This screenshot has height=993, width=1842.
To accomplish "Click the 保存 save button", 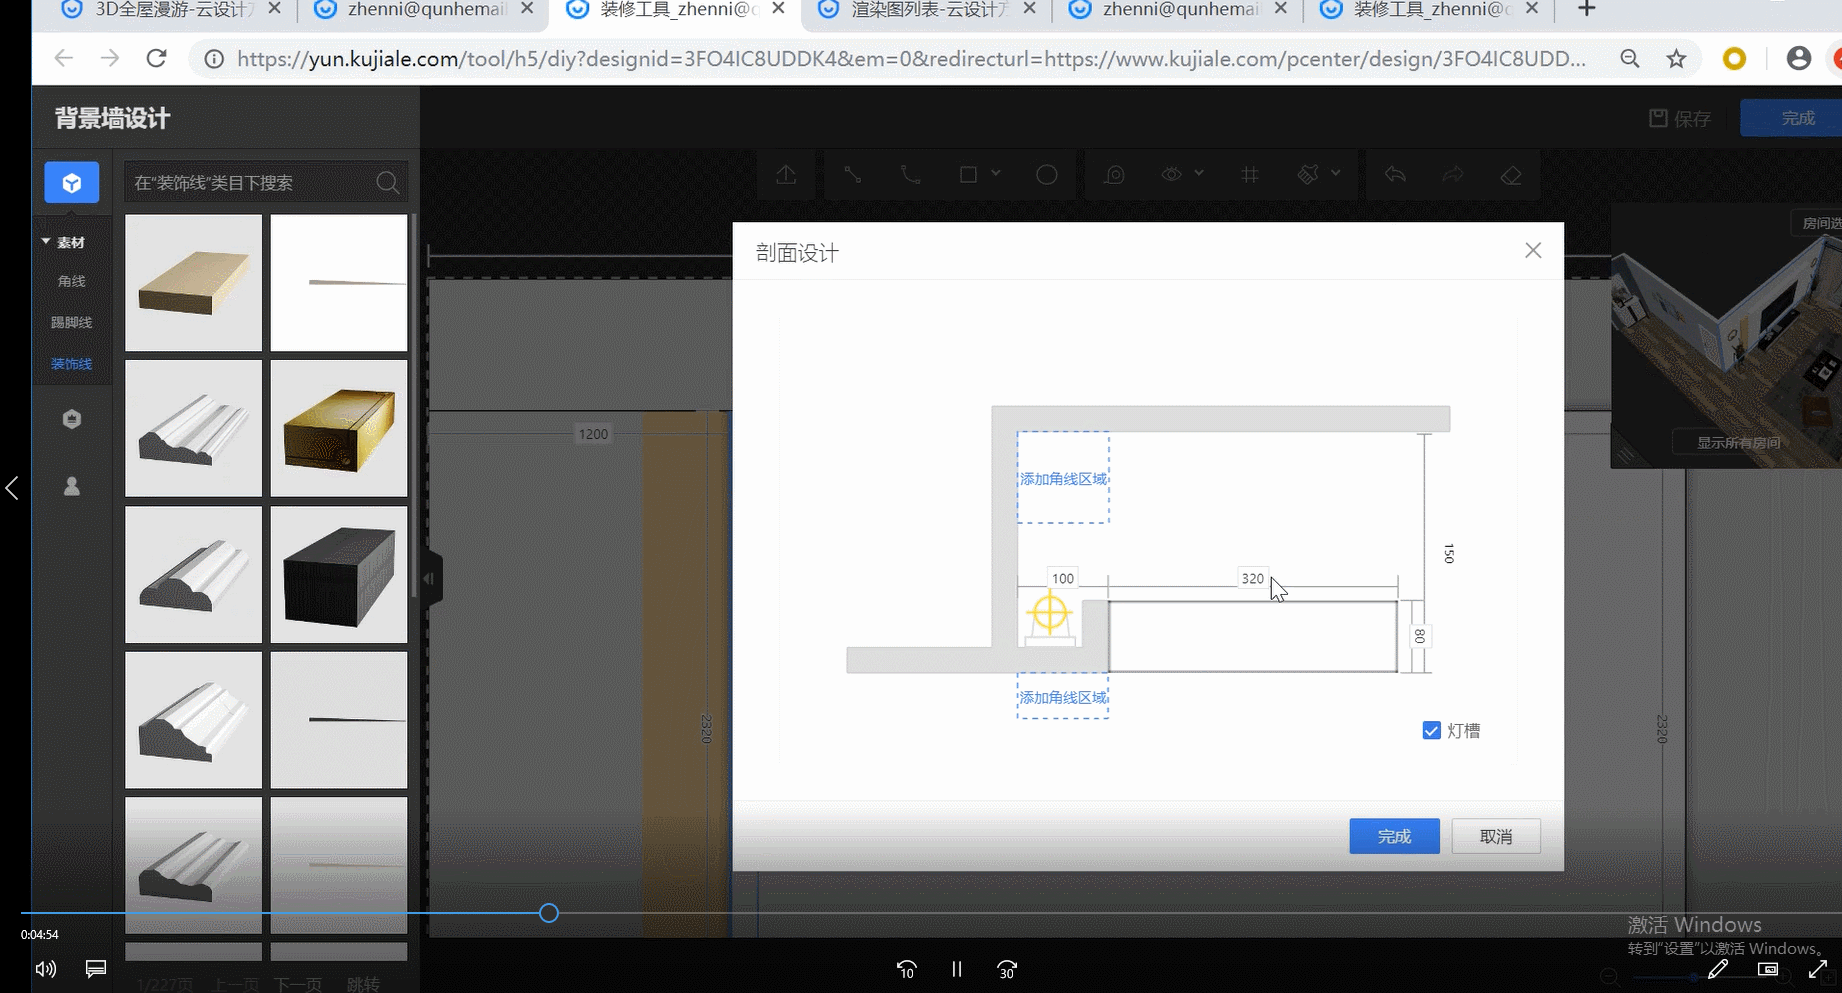I will [1680, 119].
